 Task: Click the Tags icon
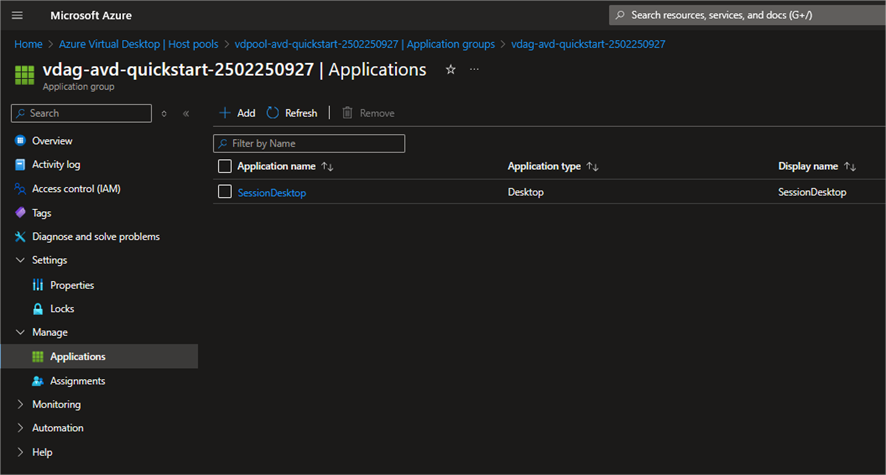[20, 213]
